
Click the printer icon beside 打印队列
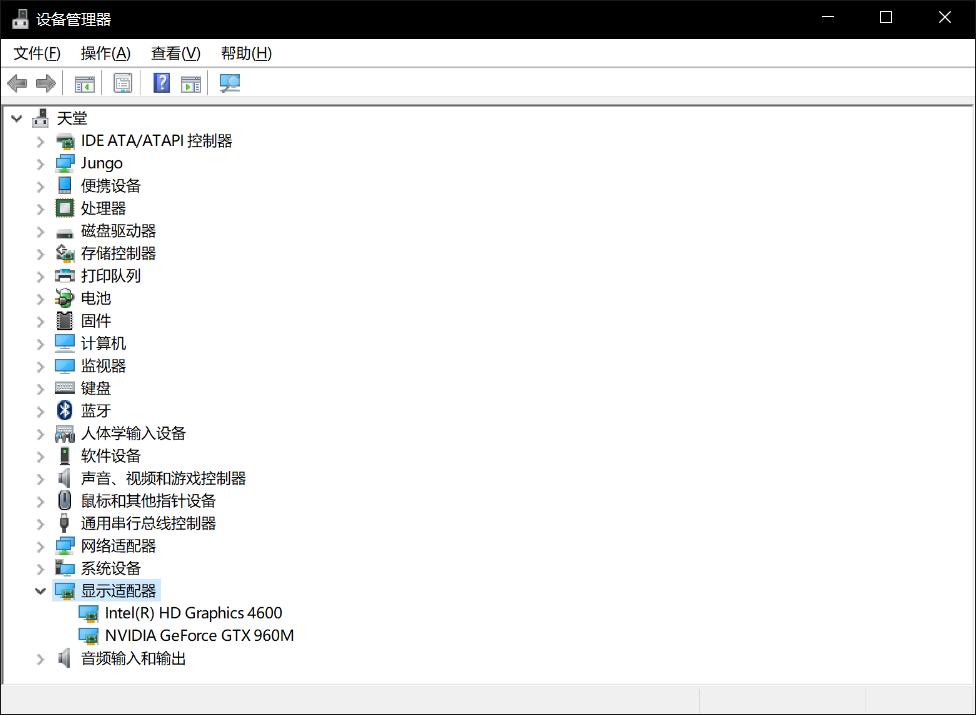(65, 276)
